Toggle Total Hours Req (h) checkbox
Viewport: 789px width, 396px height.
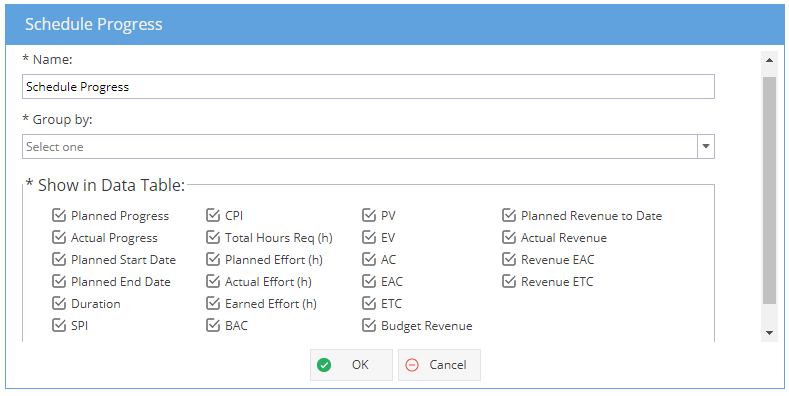coord(213,237)
